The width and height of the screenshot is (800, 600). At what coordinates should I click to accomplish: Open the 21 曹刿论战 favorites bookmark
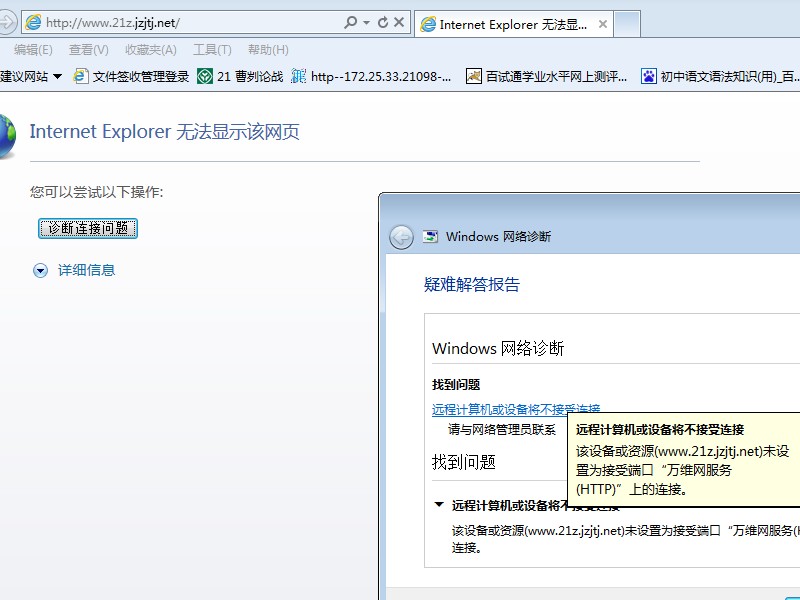(240, 76)
